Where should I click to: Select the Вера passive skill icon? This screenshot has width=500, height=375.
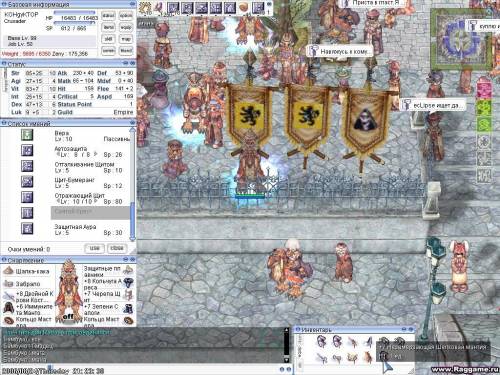coord(27,135)
